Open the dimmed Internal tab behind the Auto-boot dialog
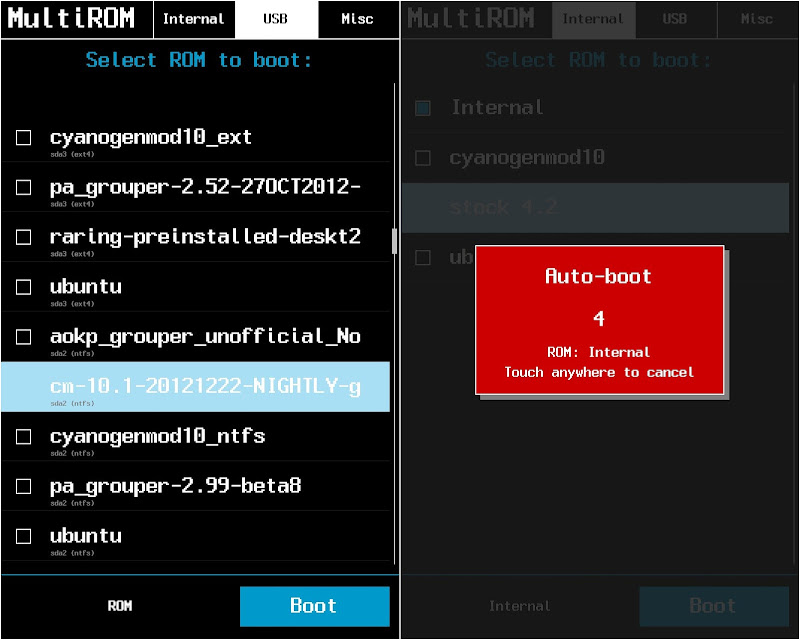 click(x=593, y=19)
